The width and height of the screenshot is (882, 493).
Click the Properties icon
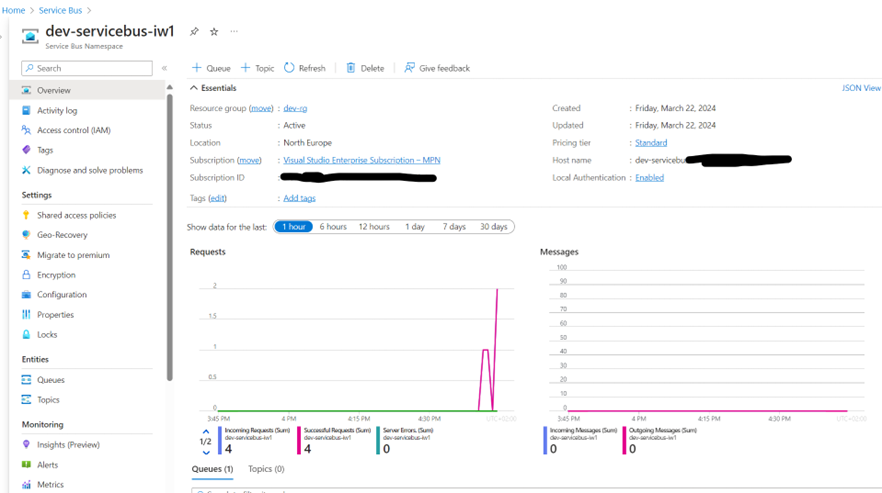[x=26, y=315]
